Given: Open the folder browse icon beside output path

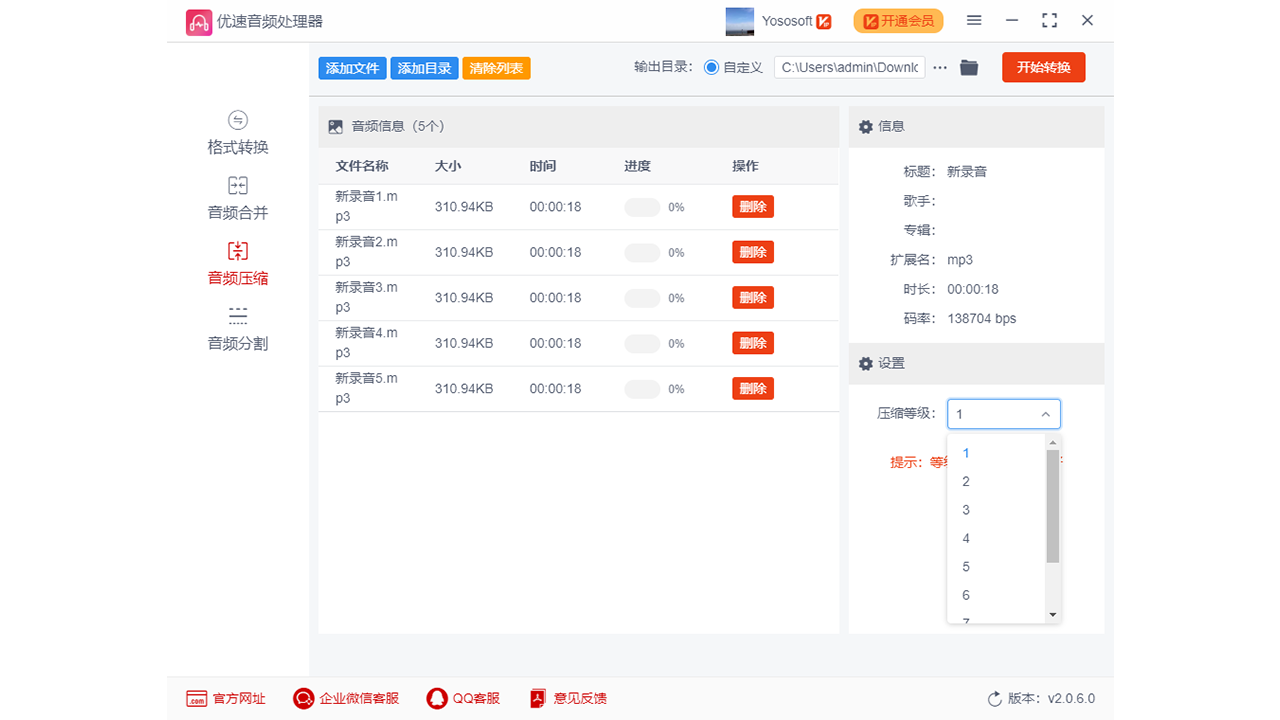Looking at the screenshot, I should pyautogui.click(x=968, y=67).
